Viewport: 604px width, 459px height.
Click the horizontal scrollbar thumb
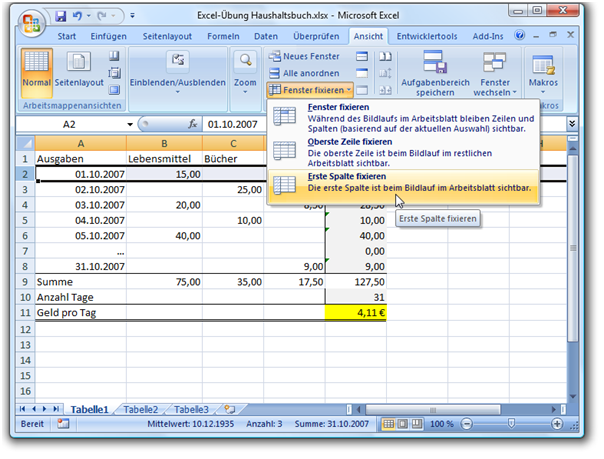(433, 409)
